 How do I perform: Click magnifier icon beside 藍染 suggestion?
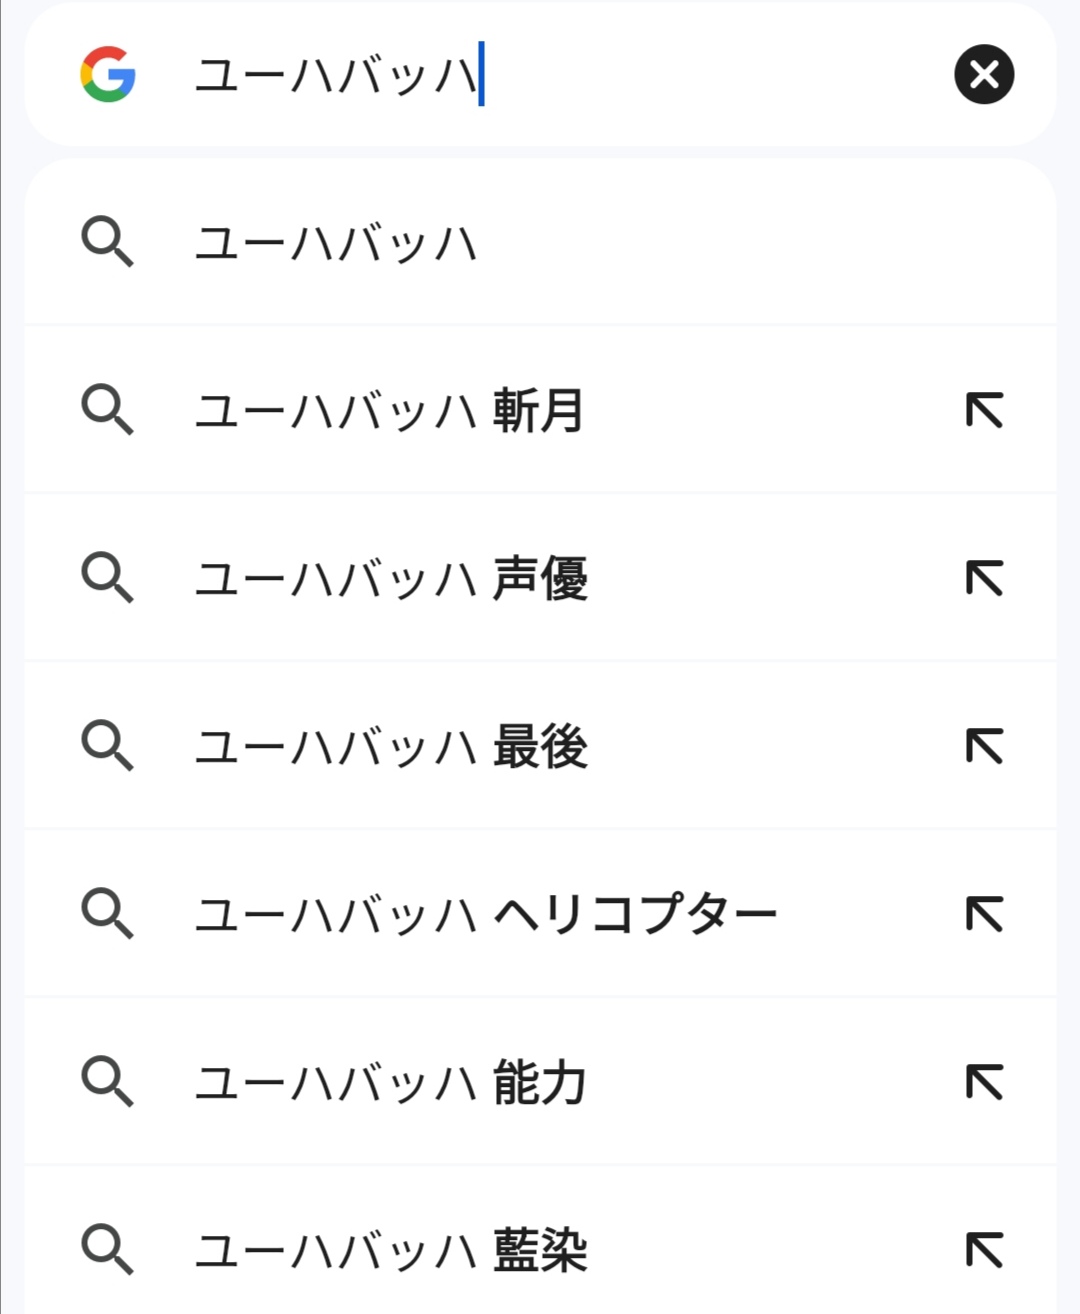(107, 1251)
